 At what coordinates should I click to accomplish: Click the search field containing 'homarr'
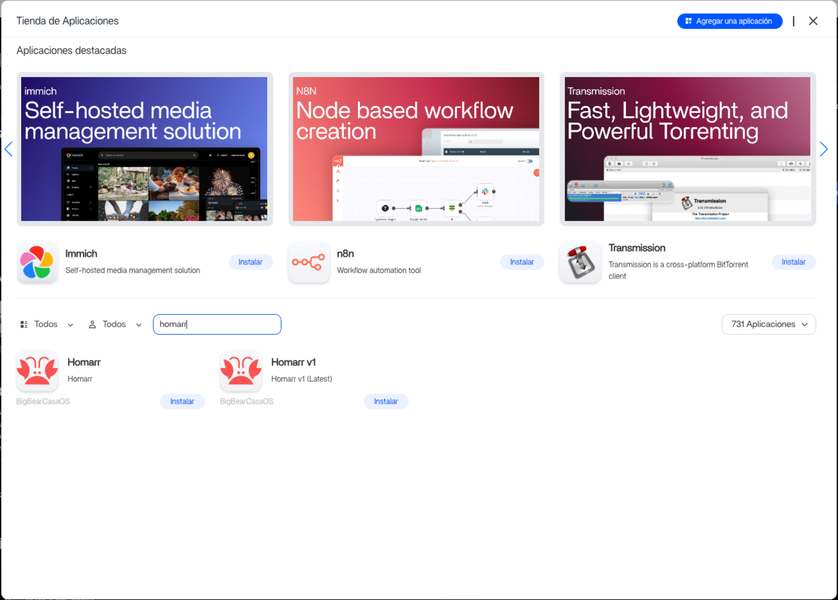[x=217, y=325]
